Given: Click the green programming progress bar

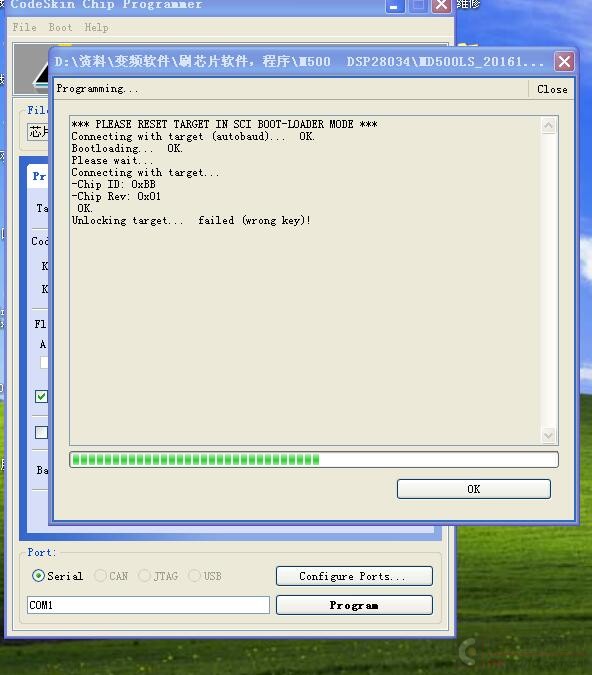Looking at the screenshot, I should (314, 460).
